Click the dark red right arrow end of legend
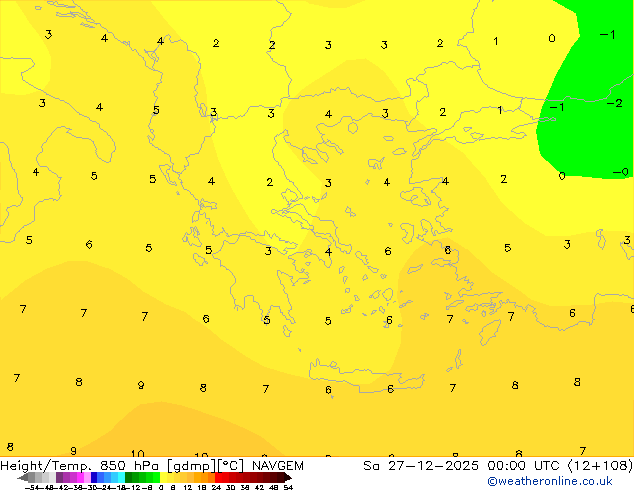This screenshot has width=634, height=490. (287, 478)
